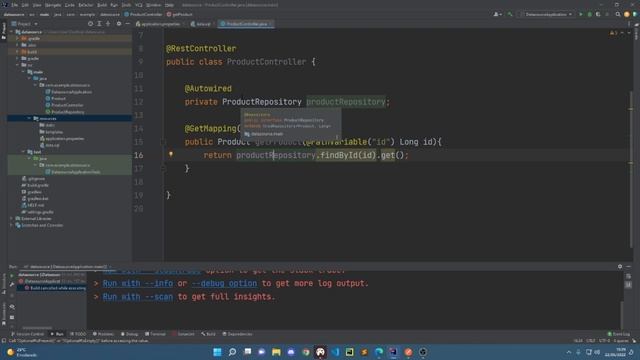Open the VCS menu
The width and height of the screenshot is (640, 360).
(x=139, y=5)
